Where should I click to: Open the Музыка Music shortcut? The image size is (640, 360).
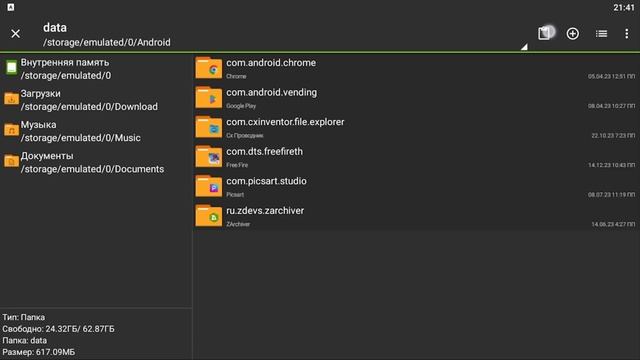tap(96, 131)
